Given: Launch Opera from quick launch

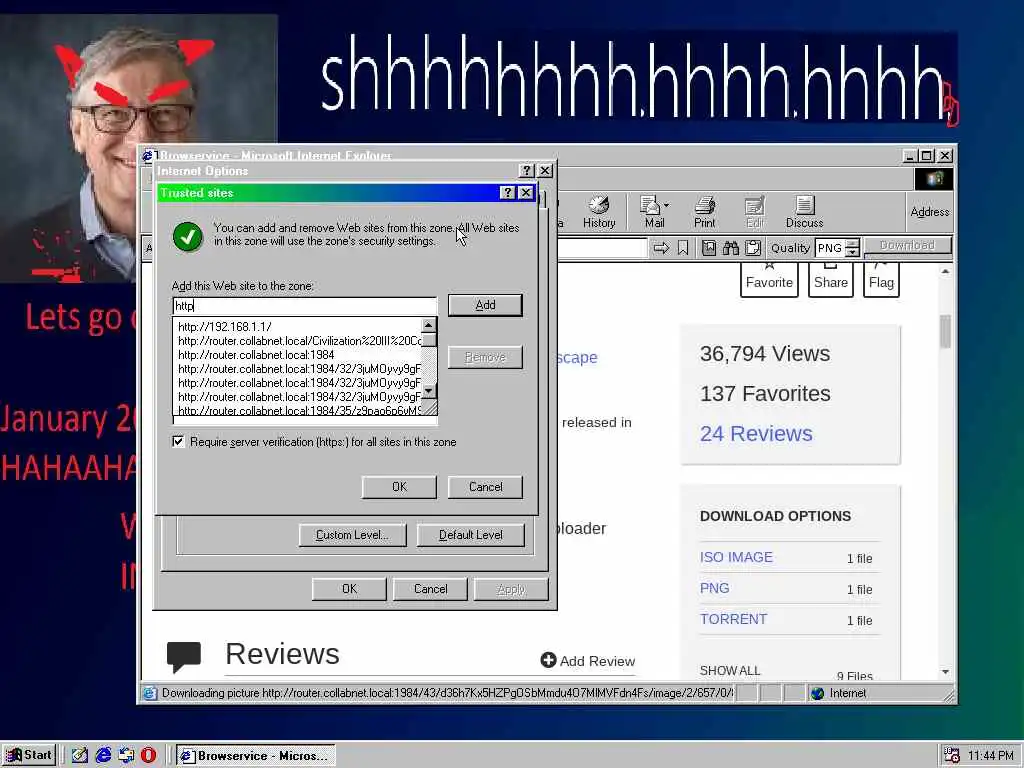Looking at the screenshot, I should pos(148,756).
